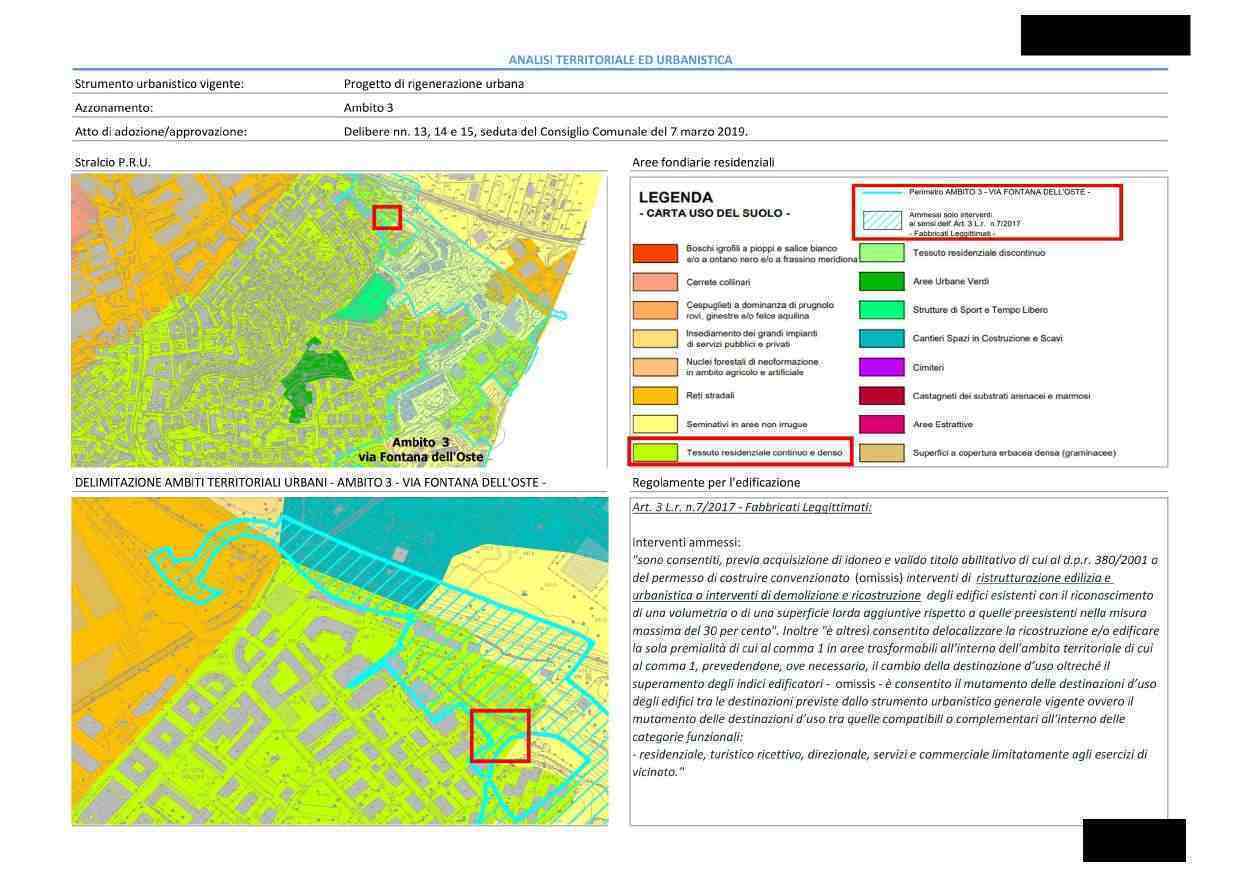Select the dark green Aree Urbane Verdi swatch
Image resolution: width=1240 pixels, height=876 pixels.
coord(882,282)
